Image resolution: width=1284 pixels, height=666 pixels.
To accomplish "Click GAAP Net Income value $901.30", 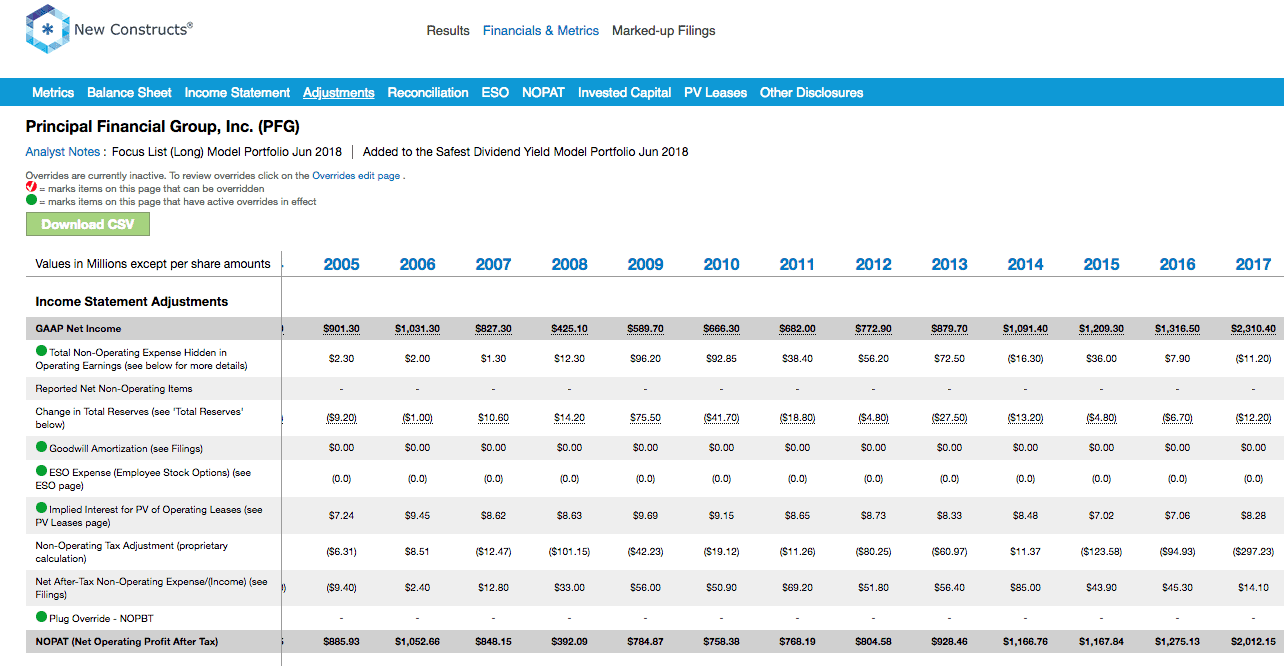I will 341,329.
